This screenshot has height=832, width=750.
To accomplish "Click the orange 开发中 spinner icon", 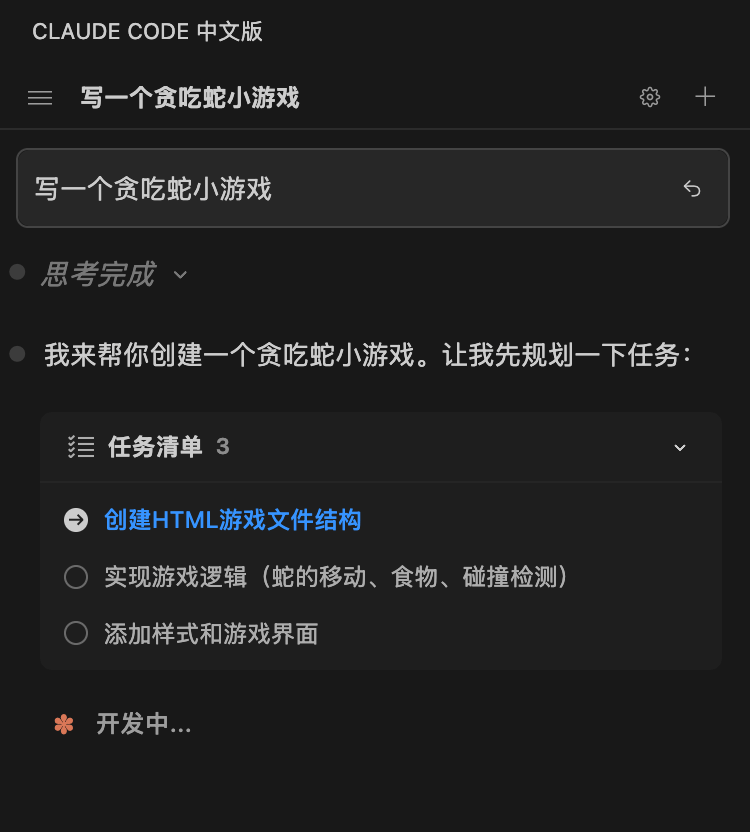I will click(x=64, y=724).
